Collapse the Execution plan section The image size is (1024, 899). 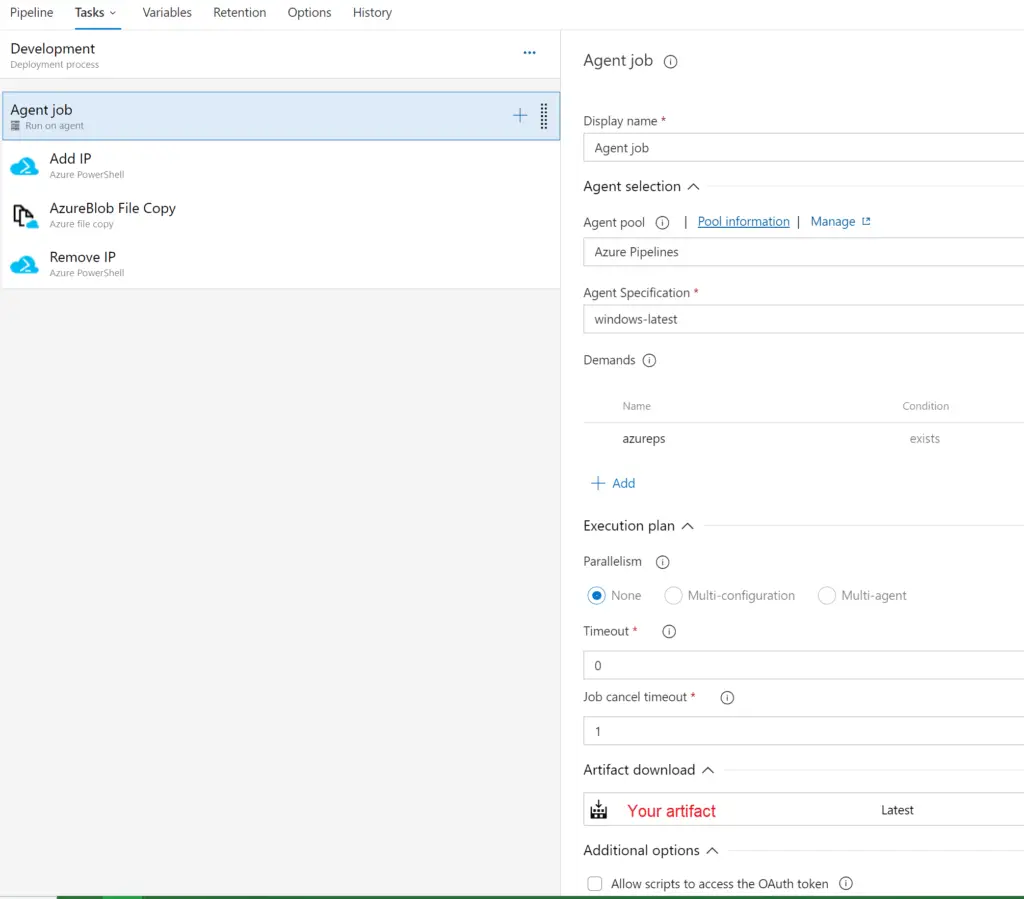(x=690, y=525)
